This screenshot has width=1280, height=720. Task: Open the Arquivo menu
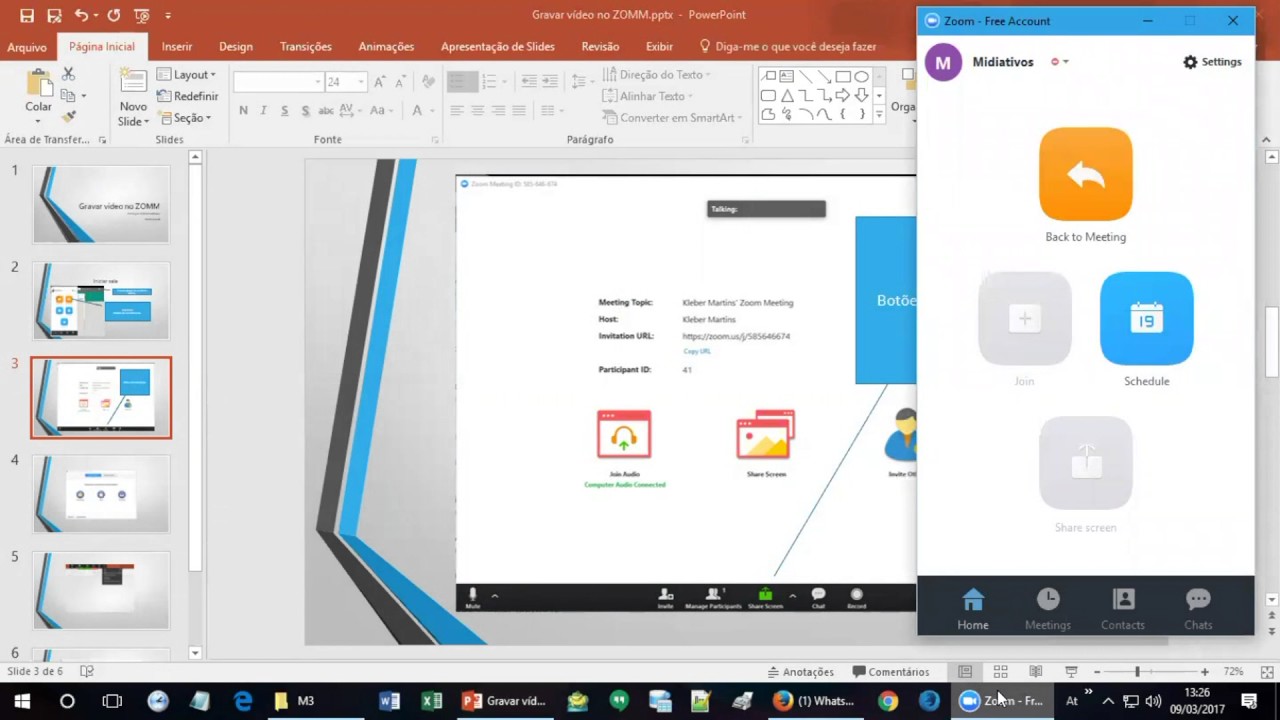pyautogui.click(x=27, y=47)
